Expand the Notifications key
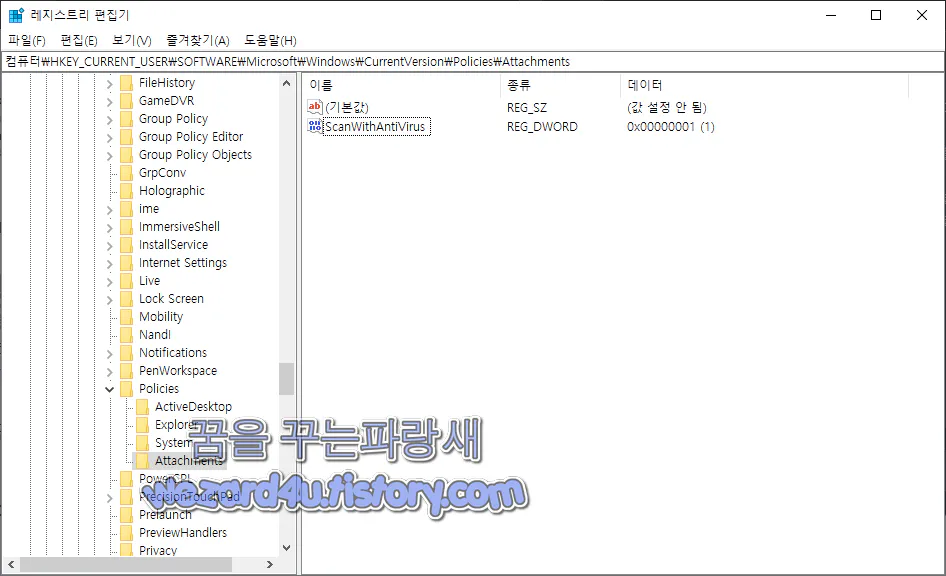 click(109, 354)
